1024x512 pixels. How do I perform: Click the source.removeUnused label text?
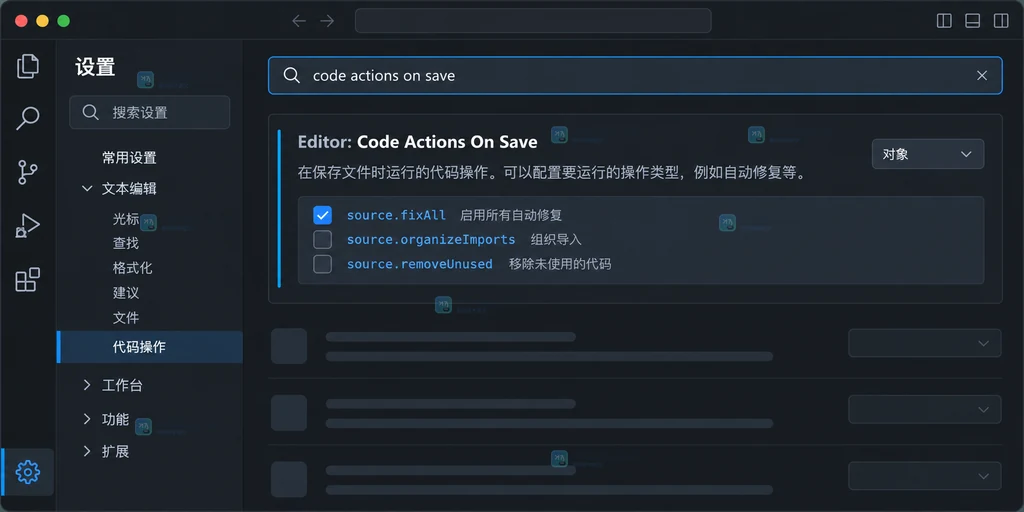coord(420,264)
